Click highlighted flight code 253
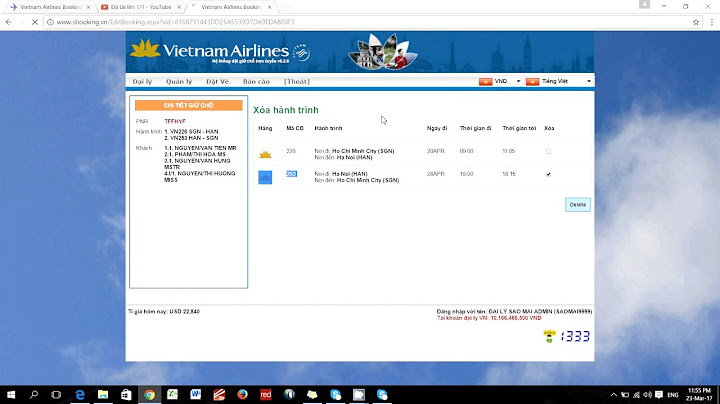Viewport: 720px width, 404px height. pos(291,174)
